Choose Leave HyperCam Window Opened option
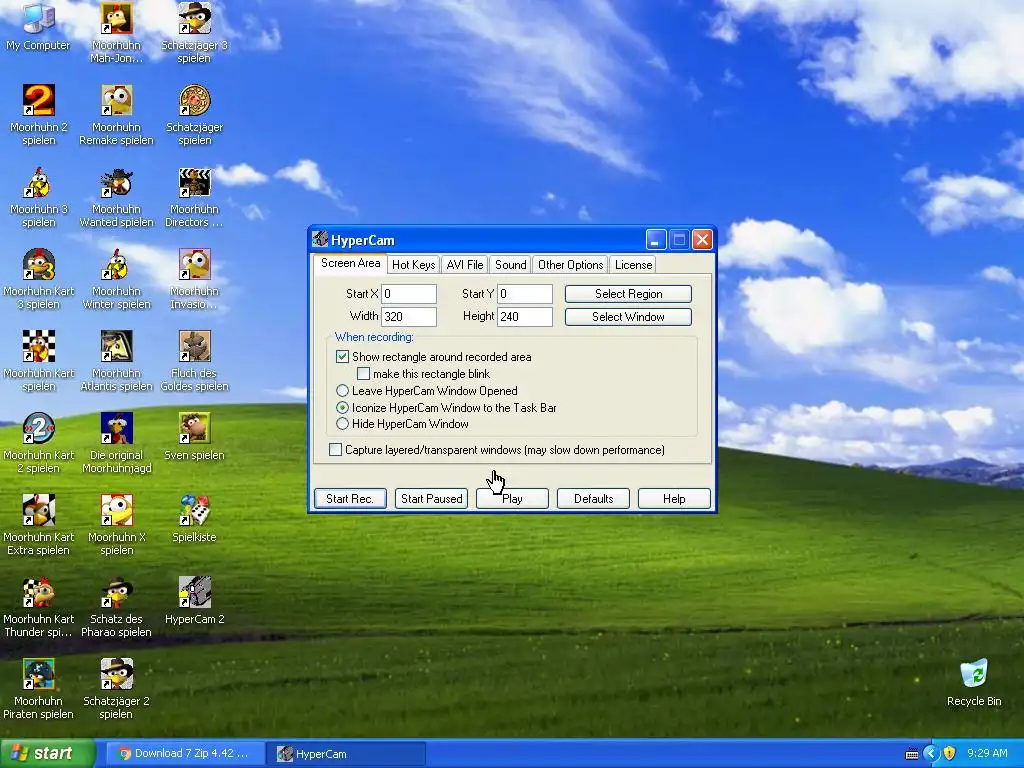The image size is (1024, 768). point(342,391)
